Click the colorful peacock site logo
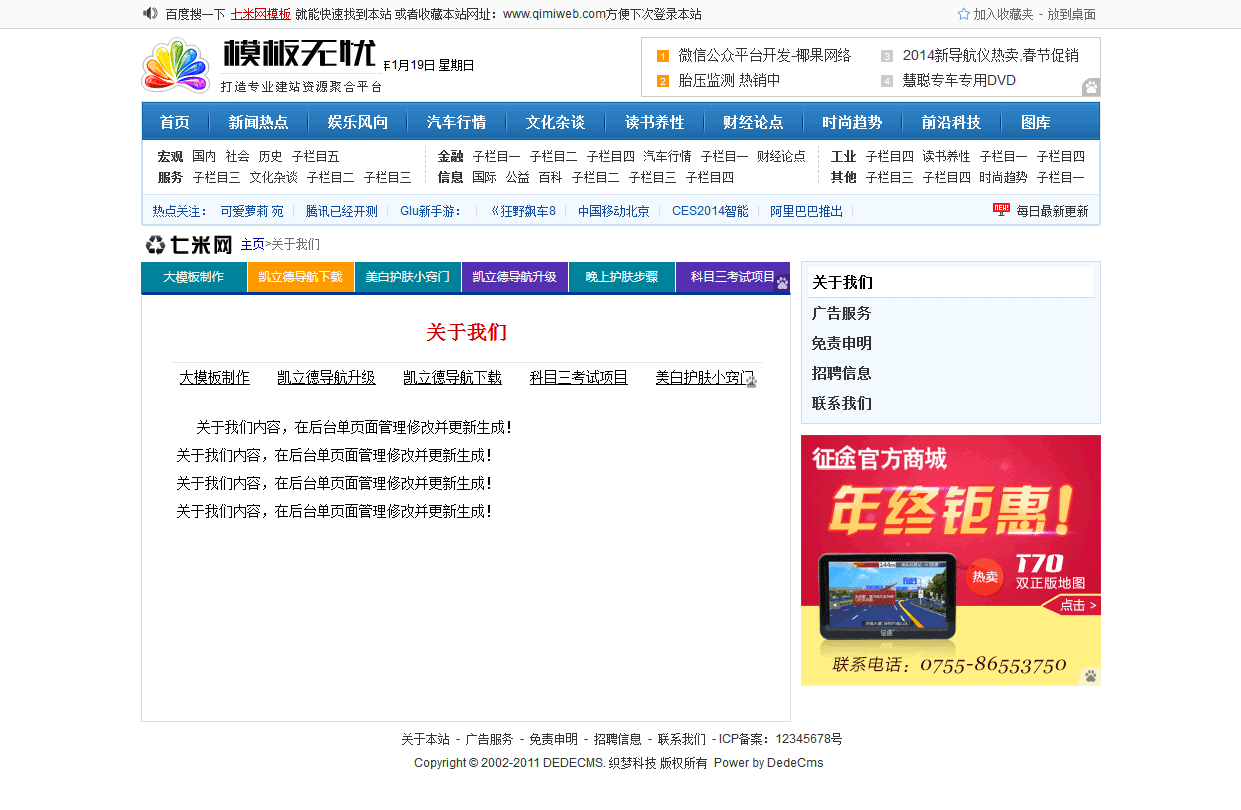1241x810 pixels. [176, 66]
